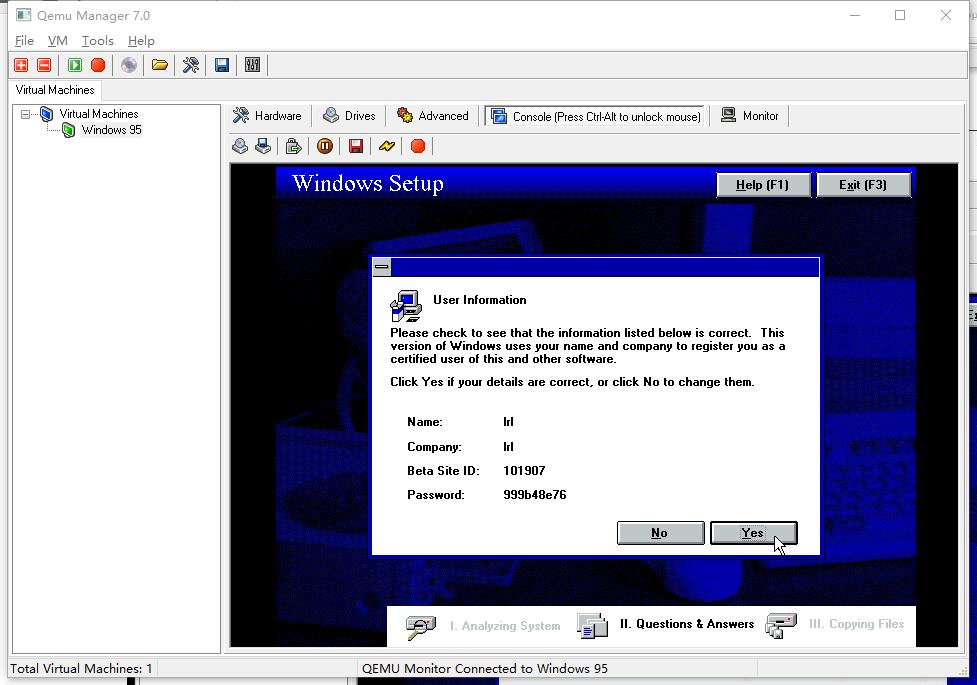The image size is (977, 685).
Task: Click the Company label in the dialog
Action: (x=434, y=447)
